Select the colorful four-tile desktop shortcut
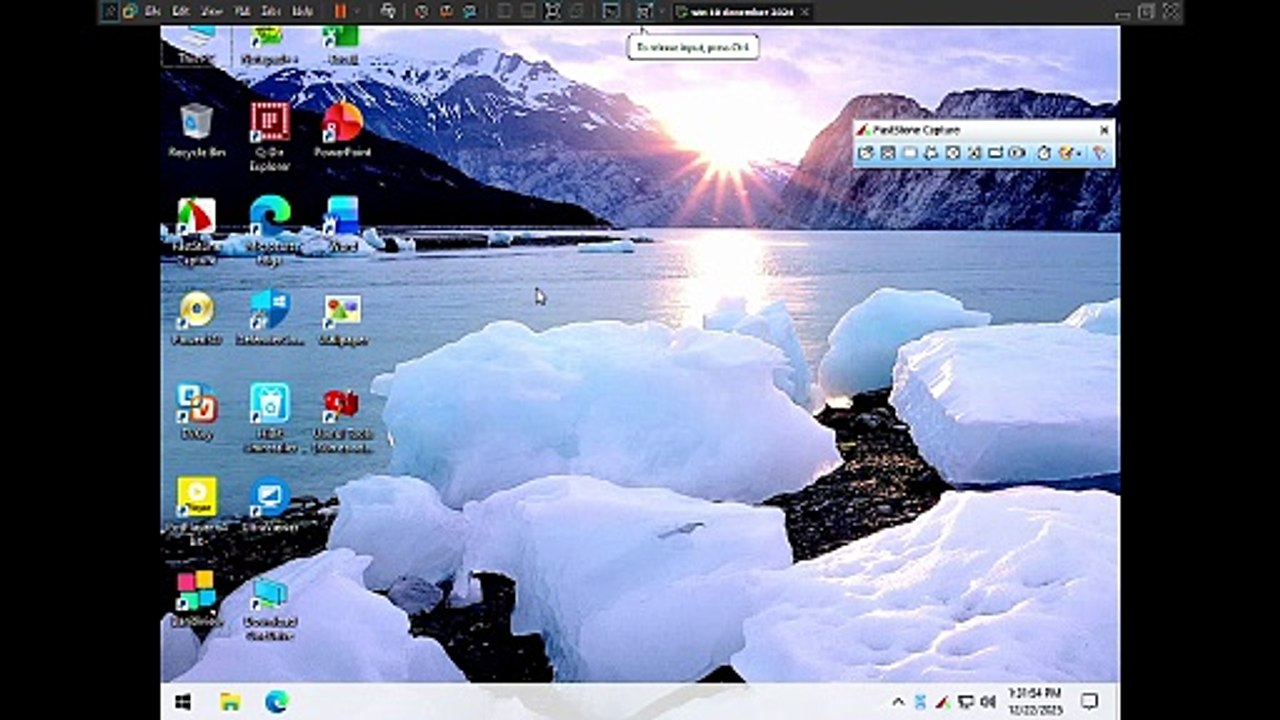This screenshot has width=1280, height=720. (x=196, y=598)
